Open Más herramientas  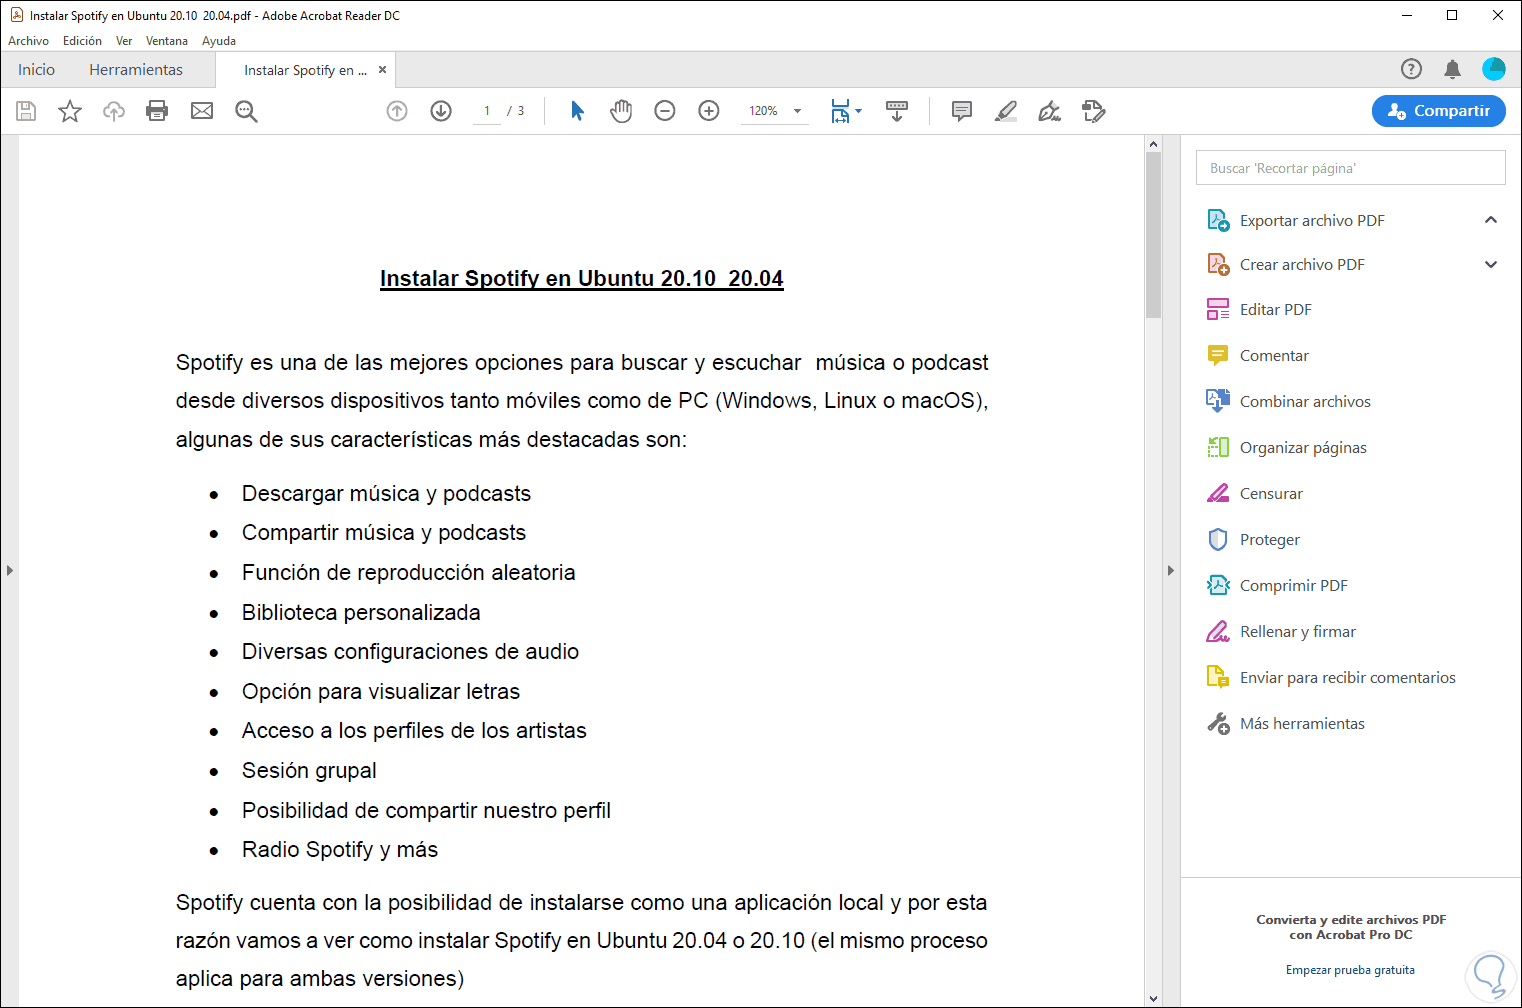pos(1302,724)
